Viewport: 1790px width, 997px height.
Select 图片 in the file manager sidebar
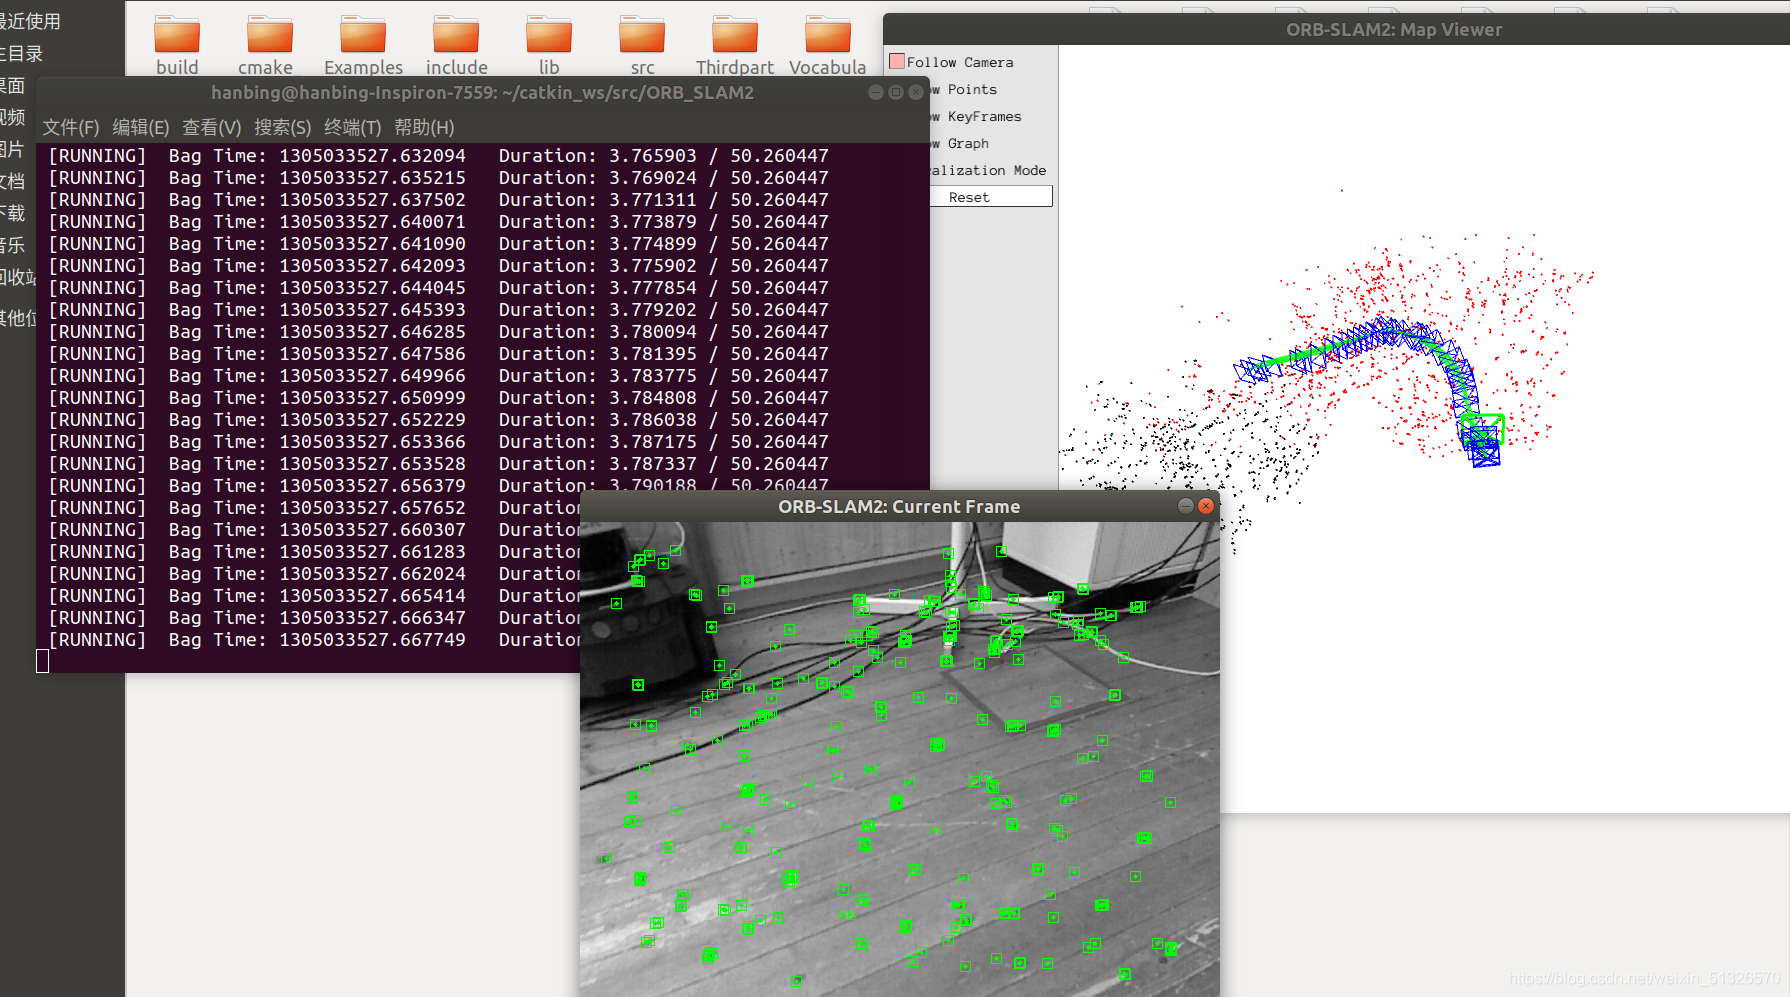[x=13, y=149]
